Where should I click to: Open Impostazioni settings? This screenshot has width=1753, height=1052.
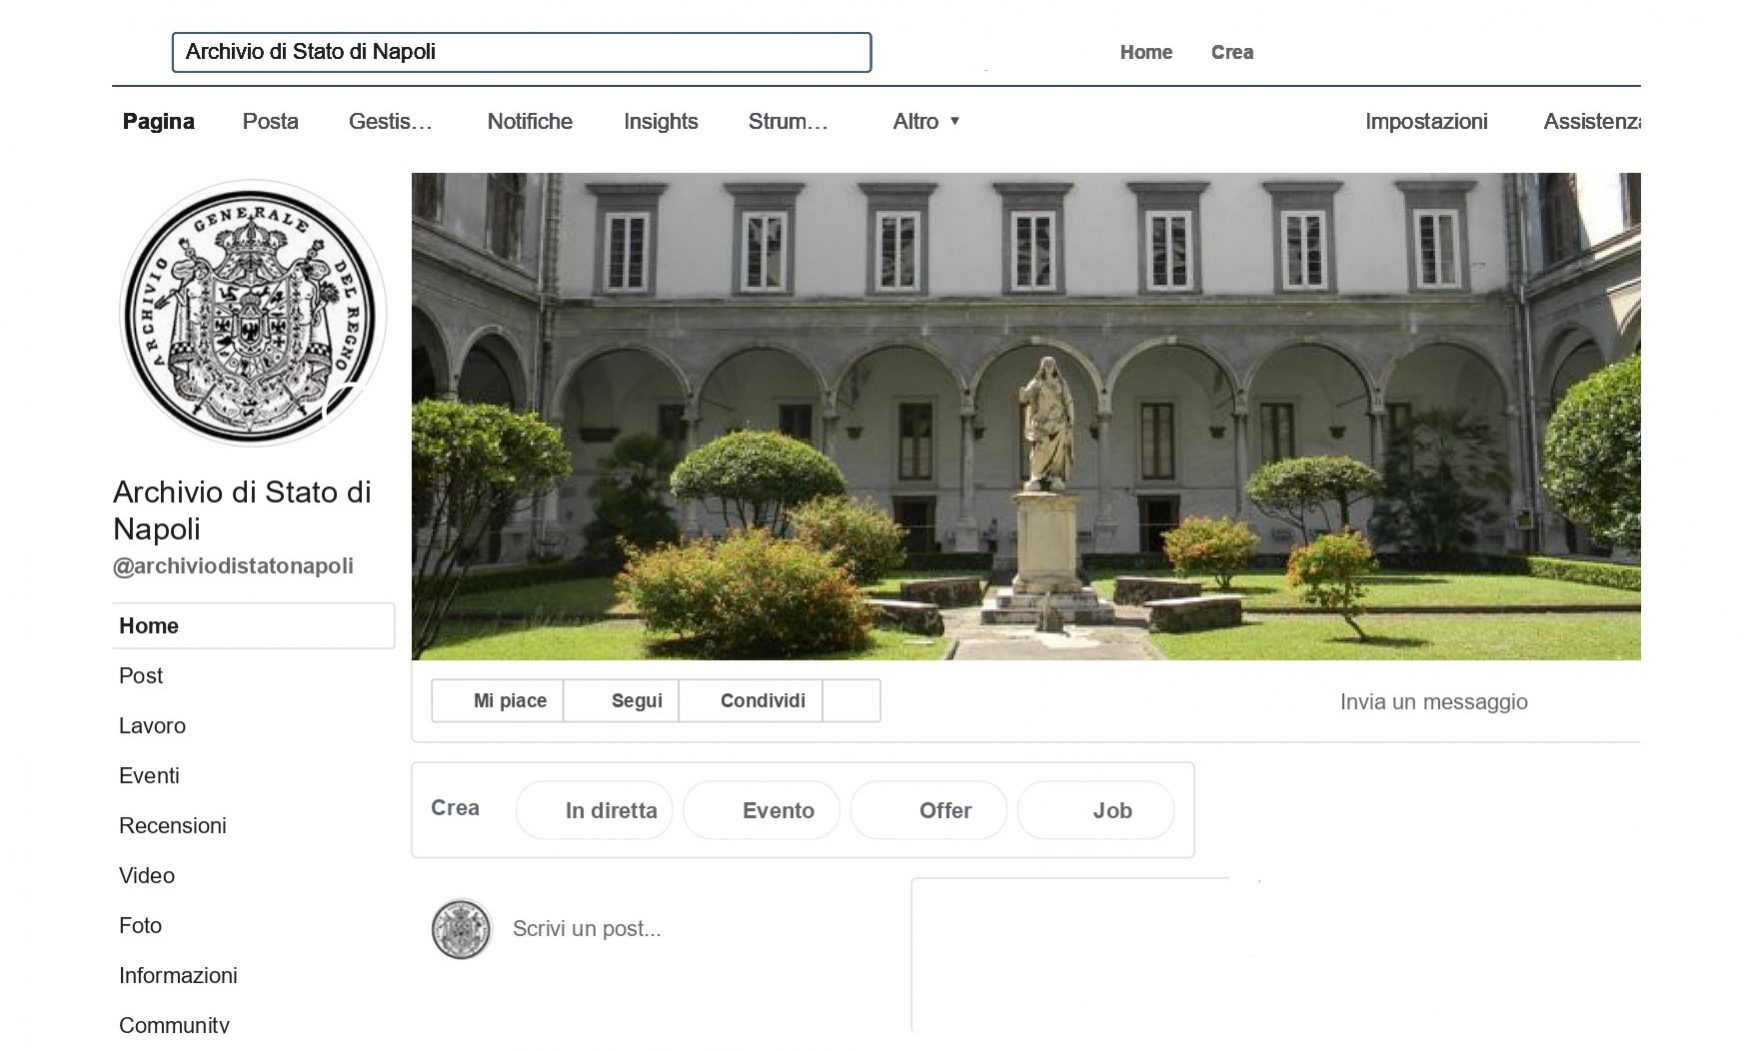(1426, 121)
